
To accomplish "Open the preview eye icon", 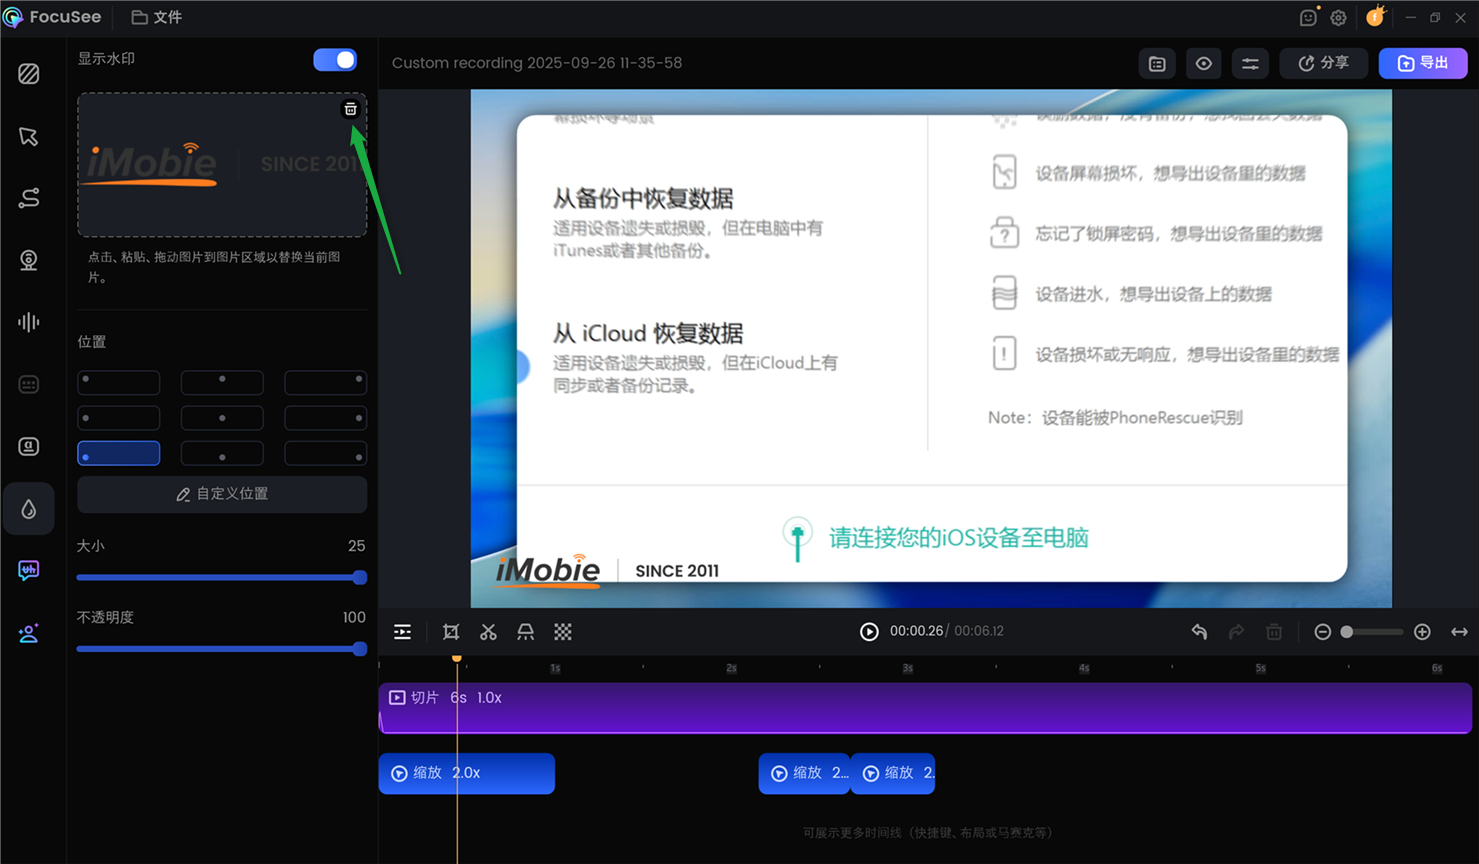I will point(1204,63).
